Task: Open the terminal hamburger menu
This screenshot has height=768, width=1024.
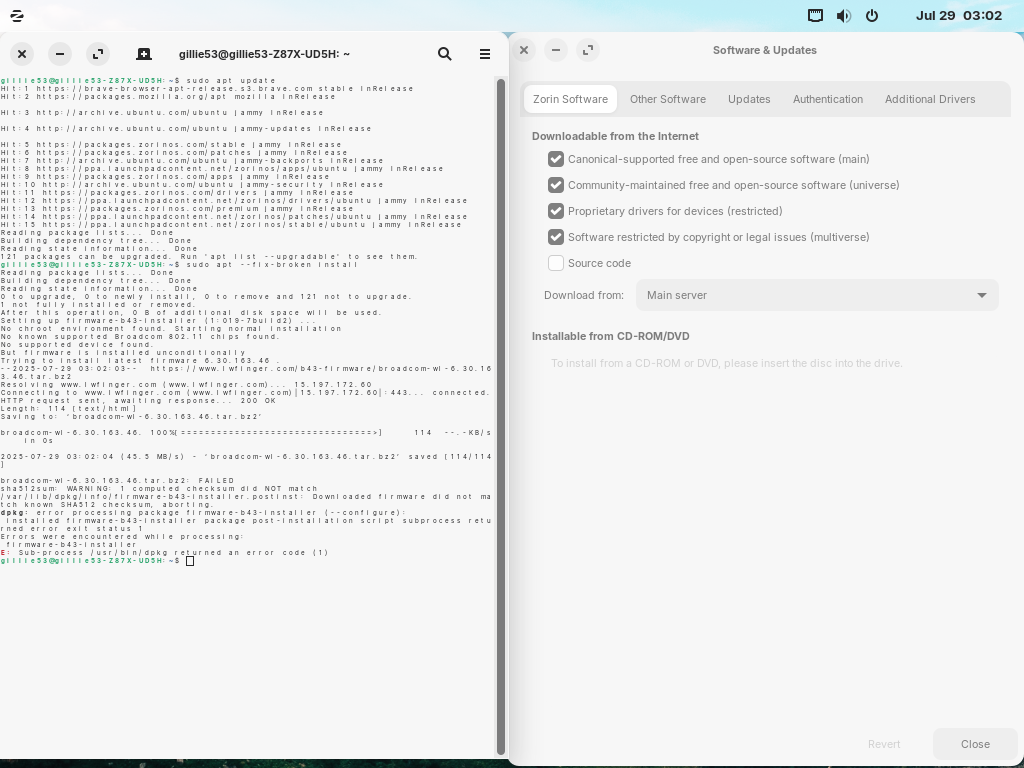Action: click(485, 54)
